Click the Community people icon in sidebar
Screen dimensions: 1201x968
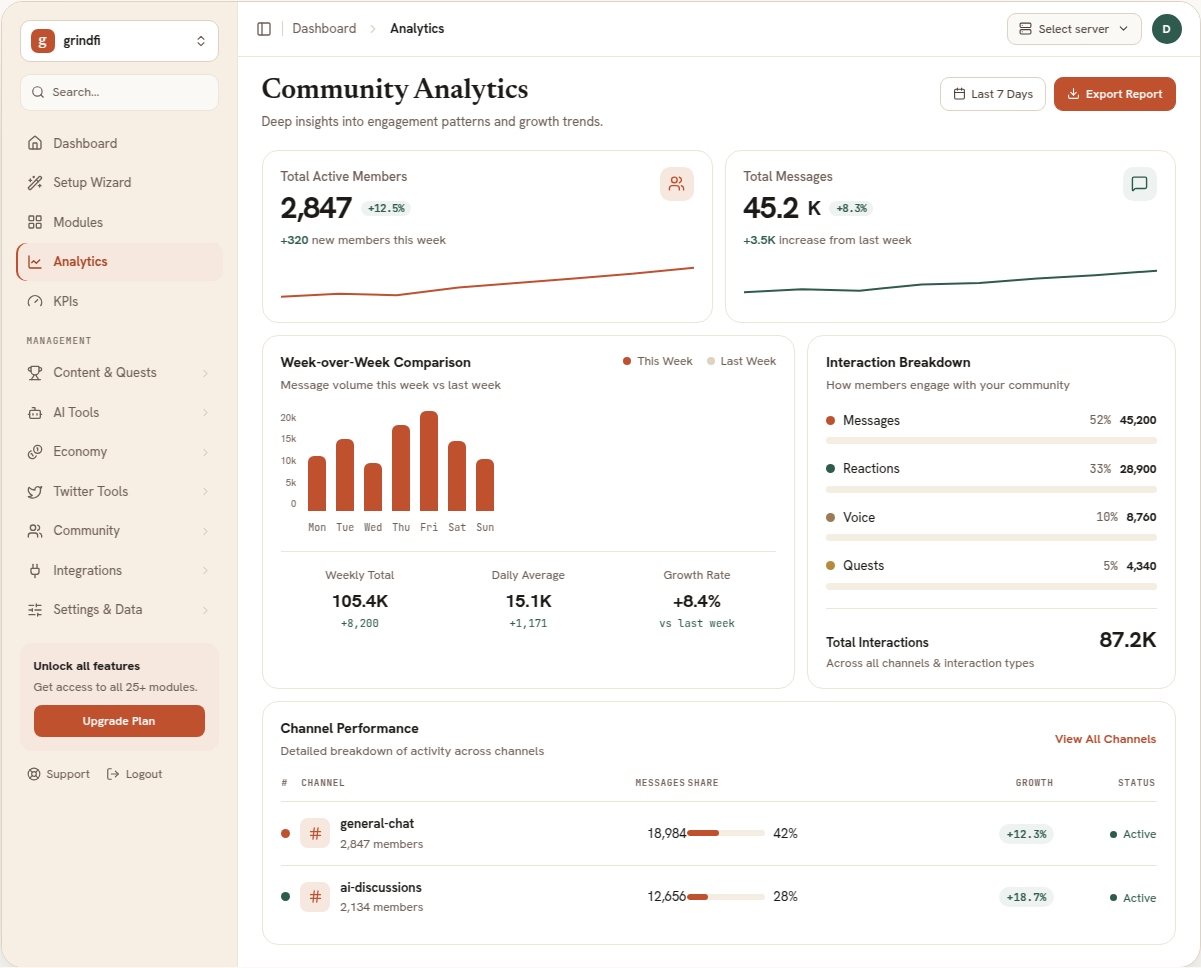click(35, 531)
